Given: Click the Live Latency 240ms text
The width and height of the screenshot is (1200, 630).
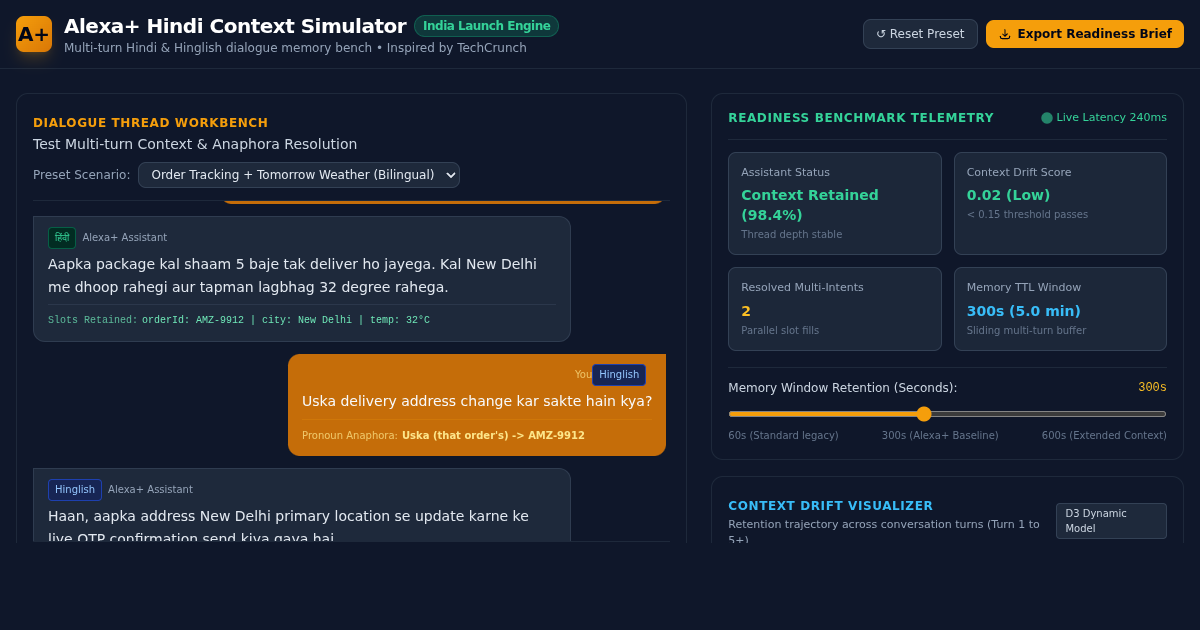Looking at the screenshot, I should [1111, 118].
